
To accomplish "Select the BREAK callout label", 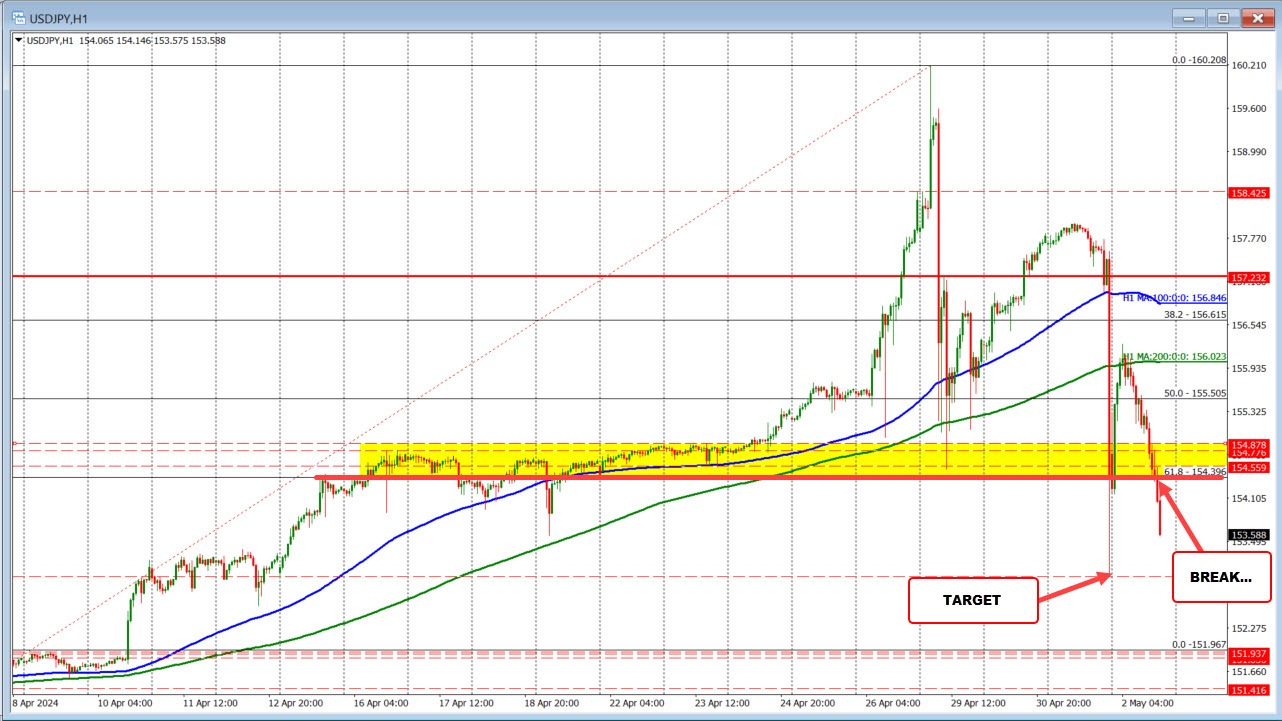I will tap(1221, 576).
